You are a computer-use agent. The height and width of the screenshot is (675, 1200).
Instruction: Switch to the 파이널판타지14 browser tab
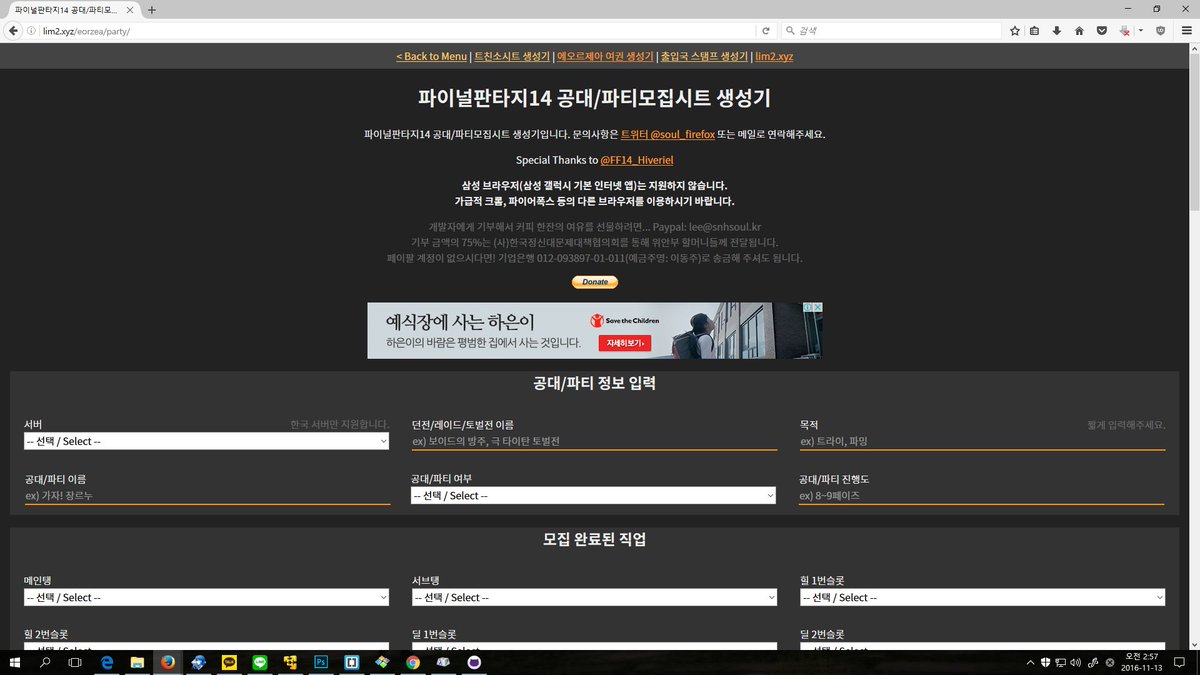(x=70, y=9)
